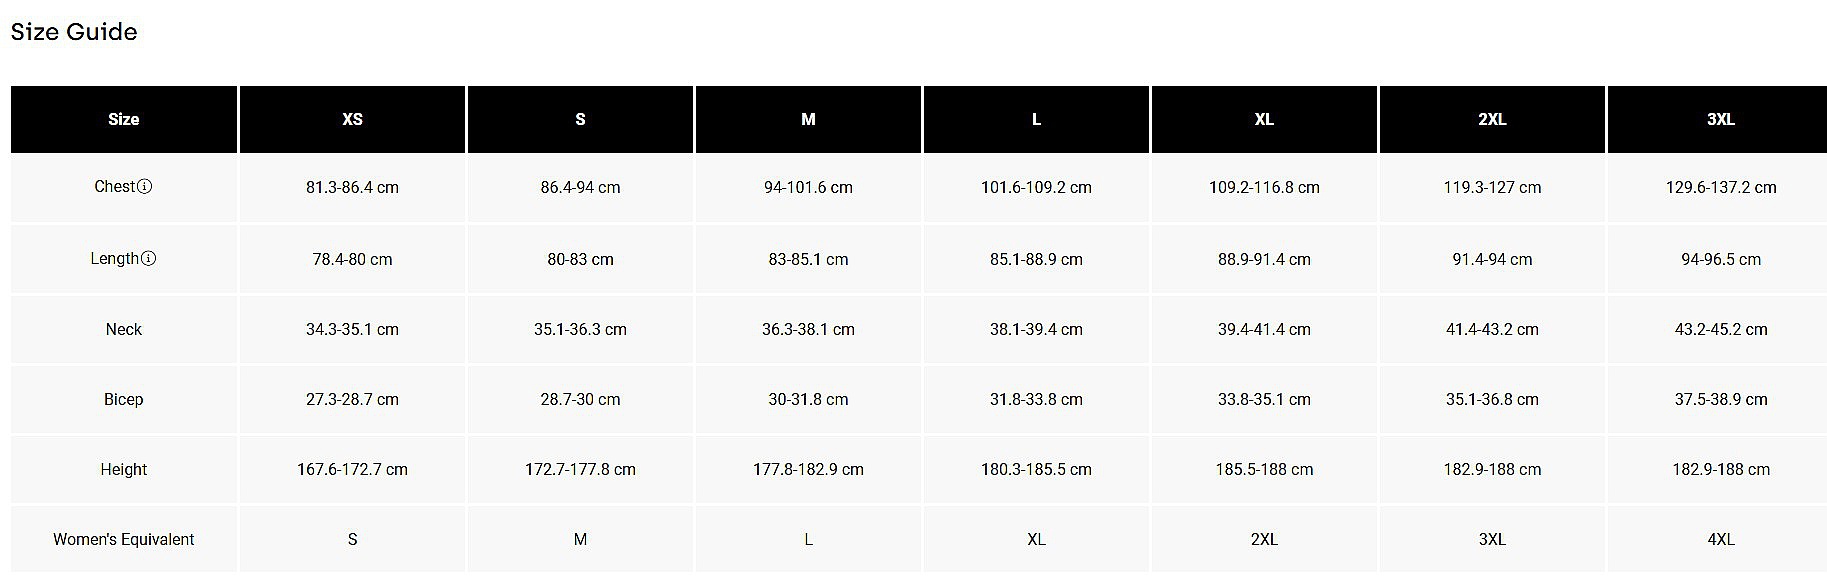Click the info icon next to Chest

(x=145, y=187)
